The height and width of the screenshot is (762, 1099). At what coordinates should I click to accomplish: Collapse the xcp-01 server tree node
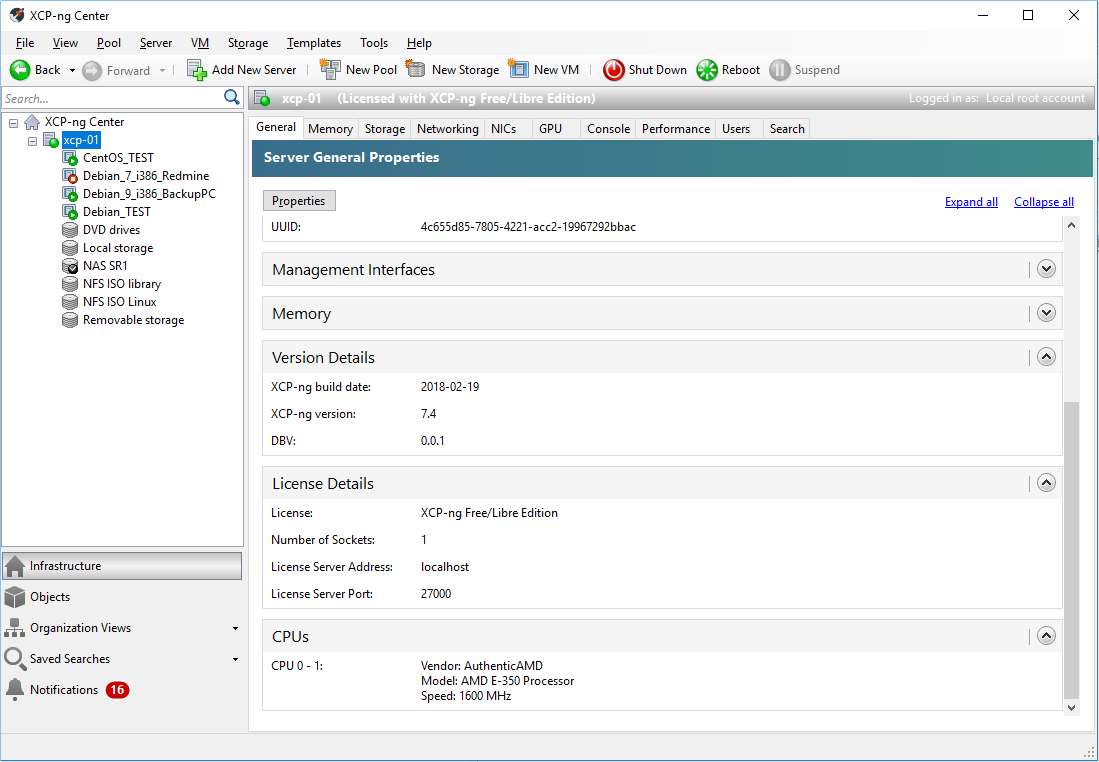tap(32, 140)
